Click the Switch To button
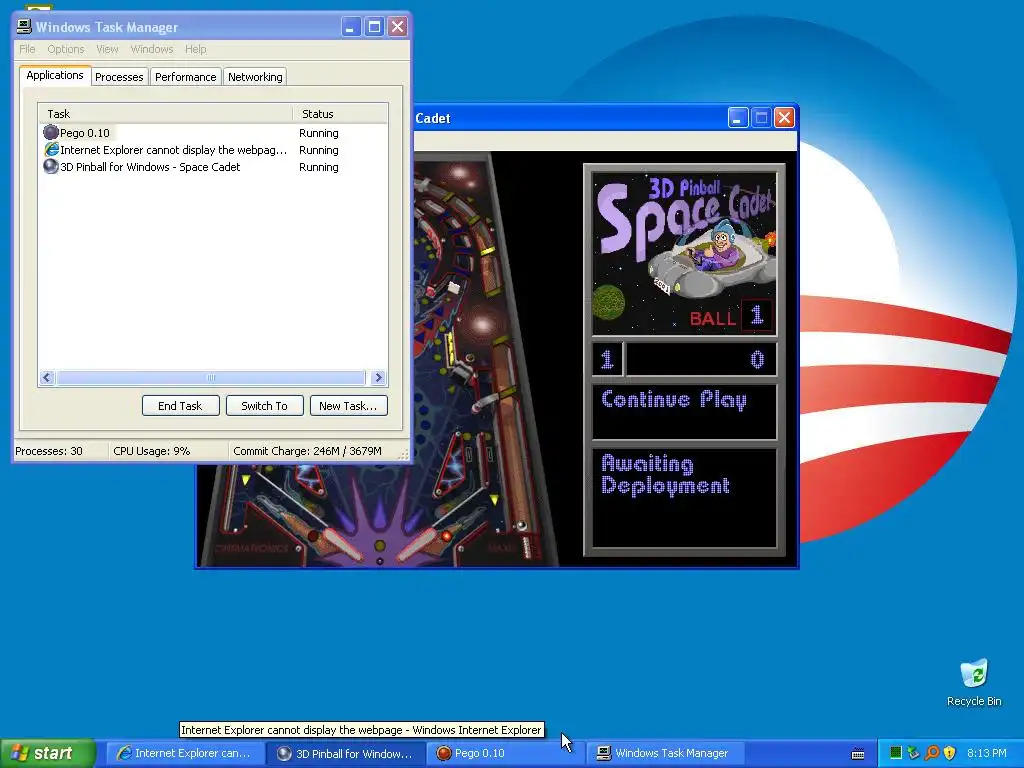1024x768 pixels. 264,406
